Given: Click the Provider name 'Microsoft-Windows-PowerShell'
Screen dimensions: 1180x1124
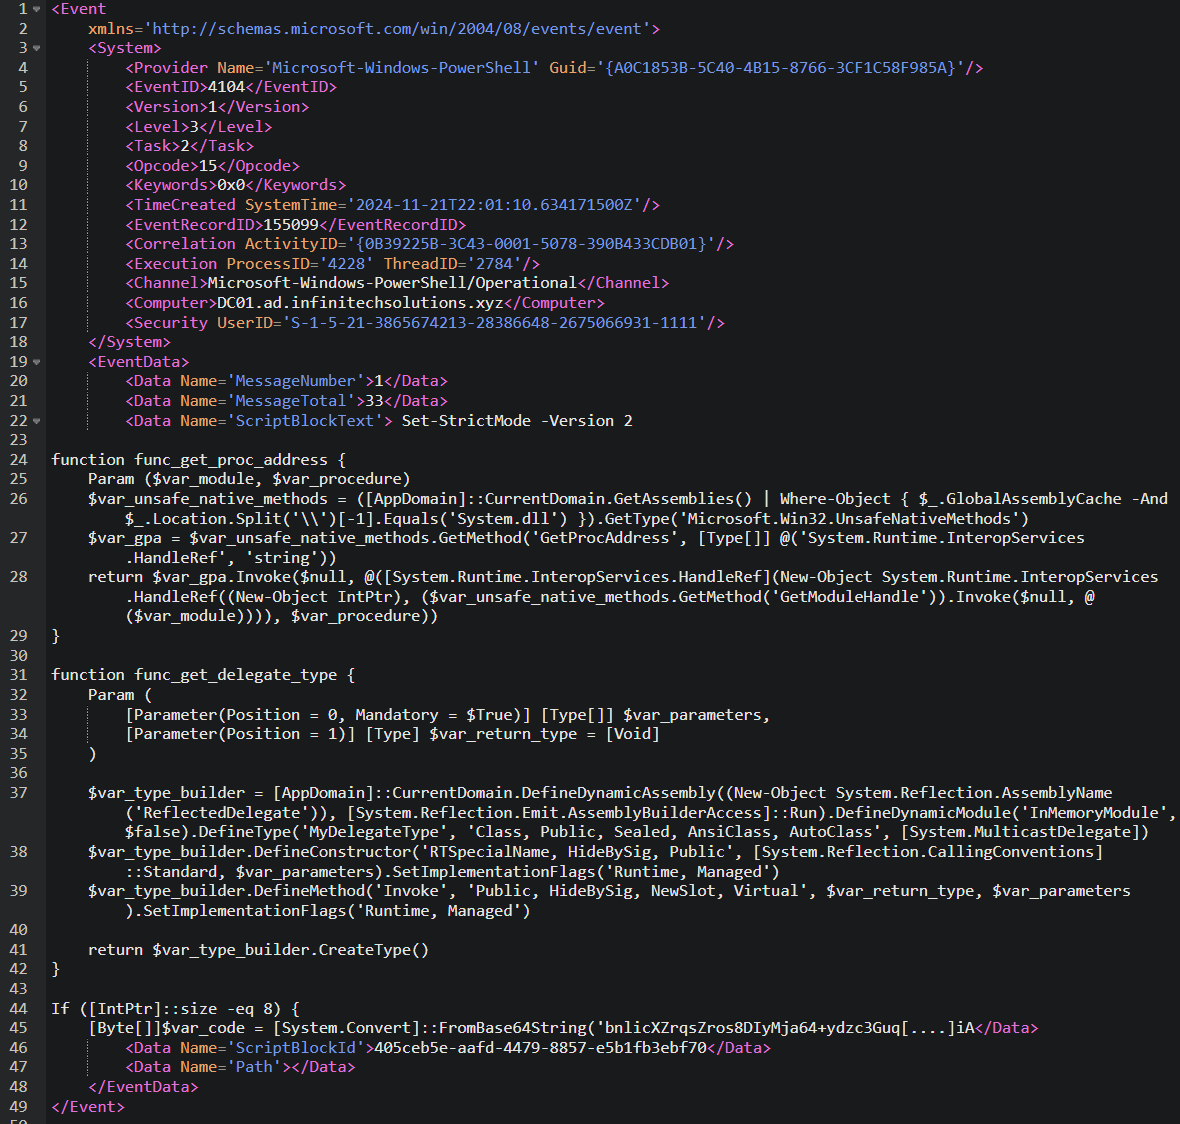Looking at the screenshot, I should tap(402, 68).
